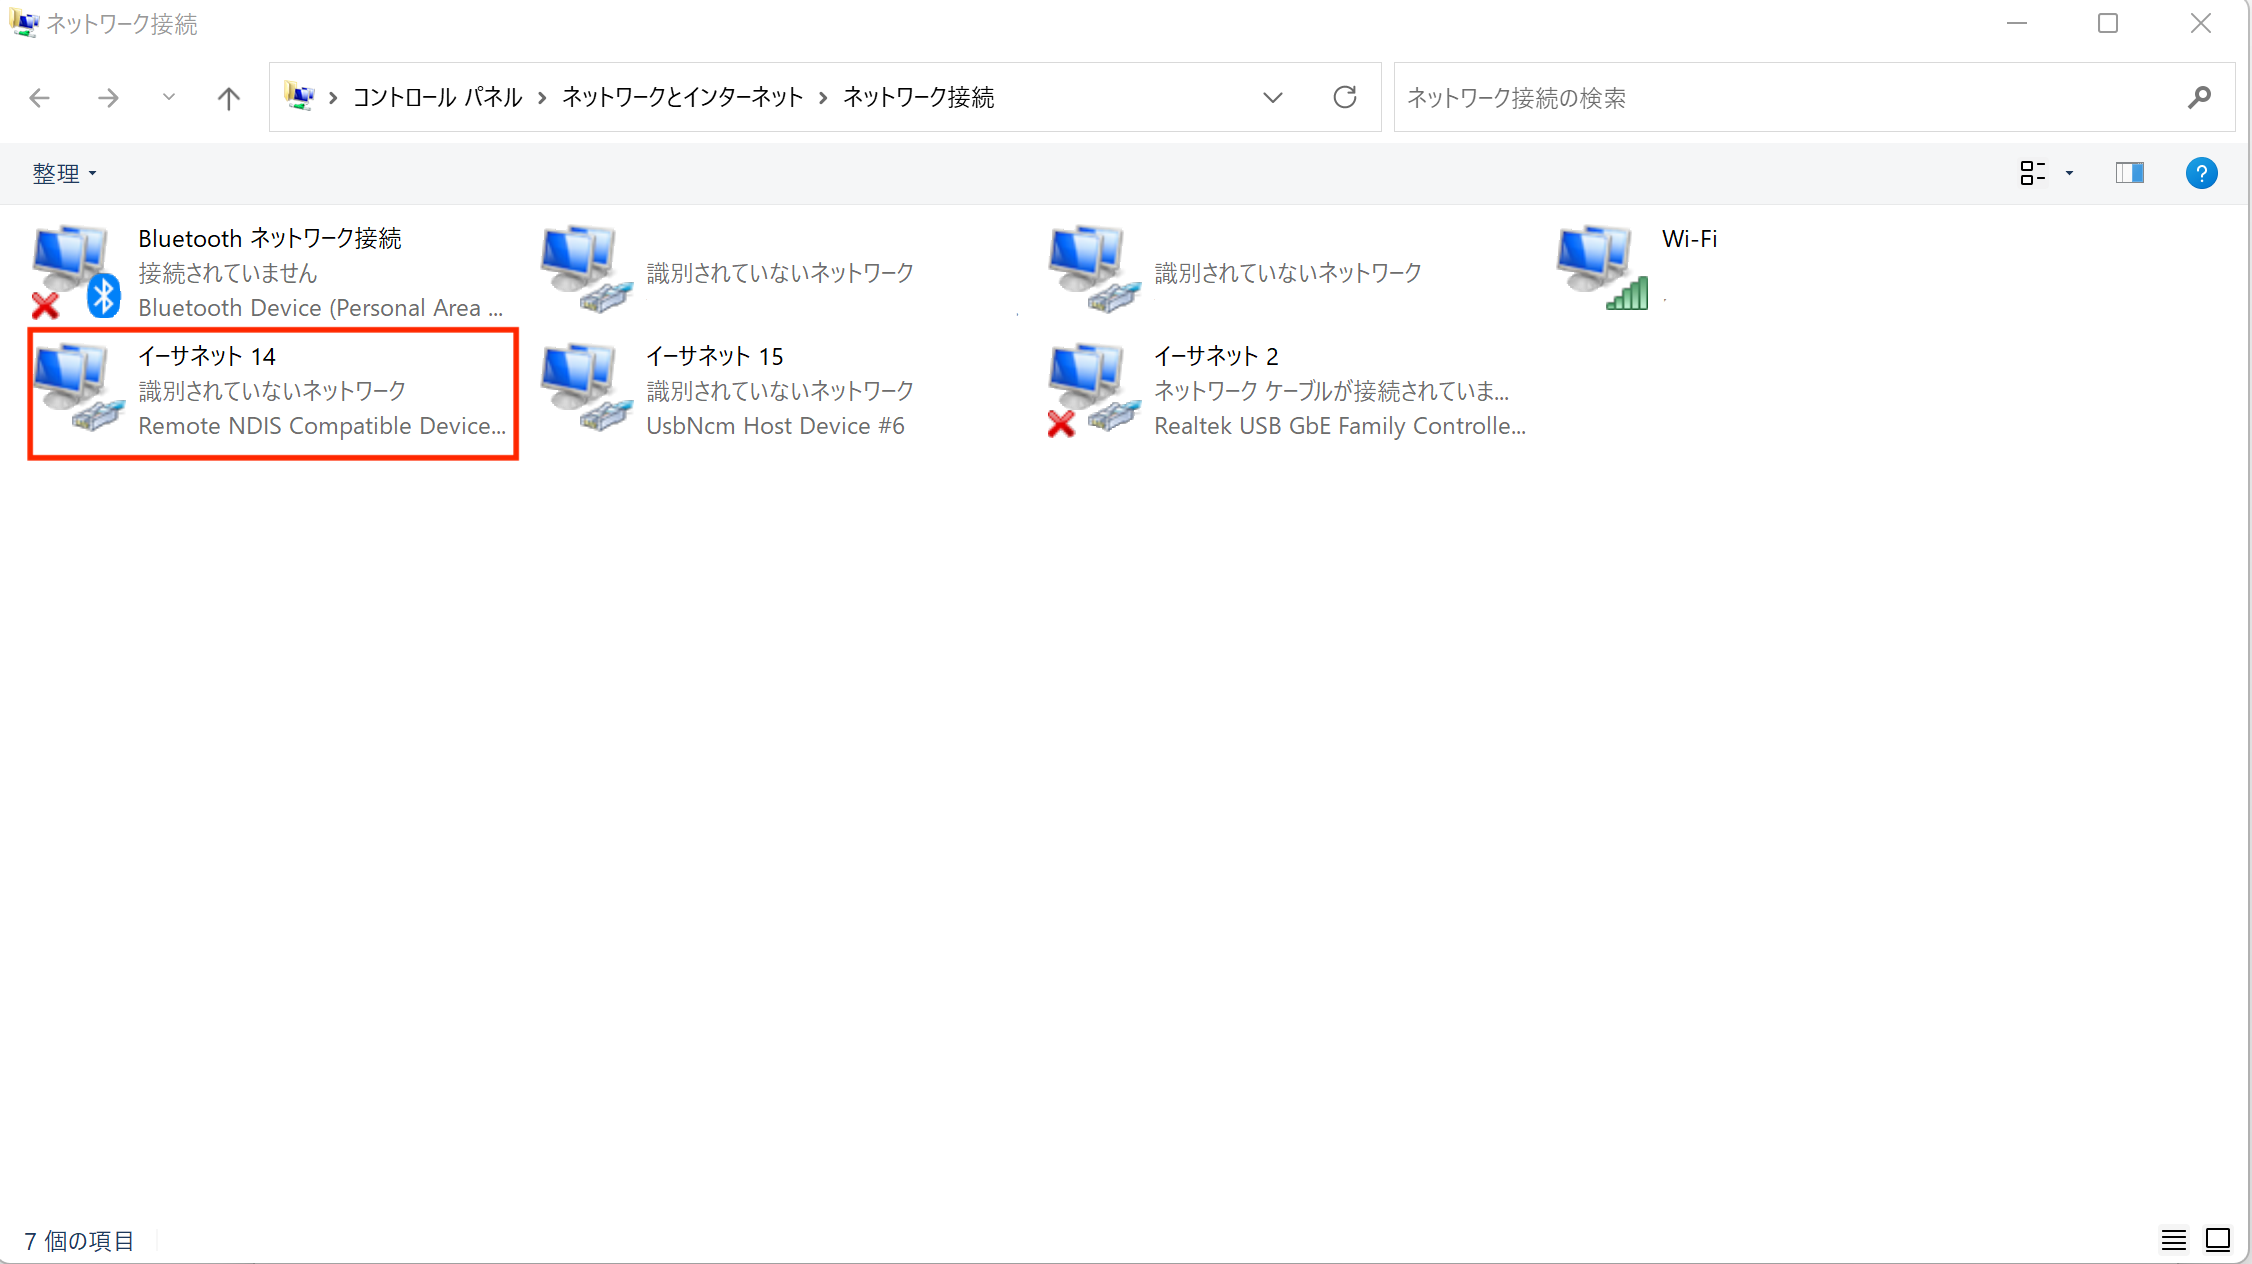This screenshot has width=2252, height=1264.
Task: Click the back navigation arrow
Action: point(39,97)
